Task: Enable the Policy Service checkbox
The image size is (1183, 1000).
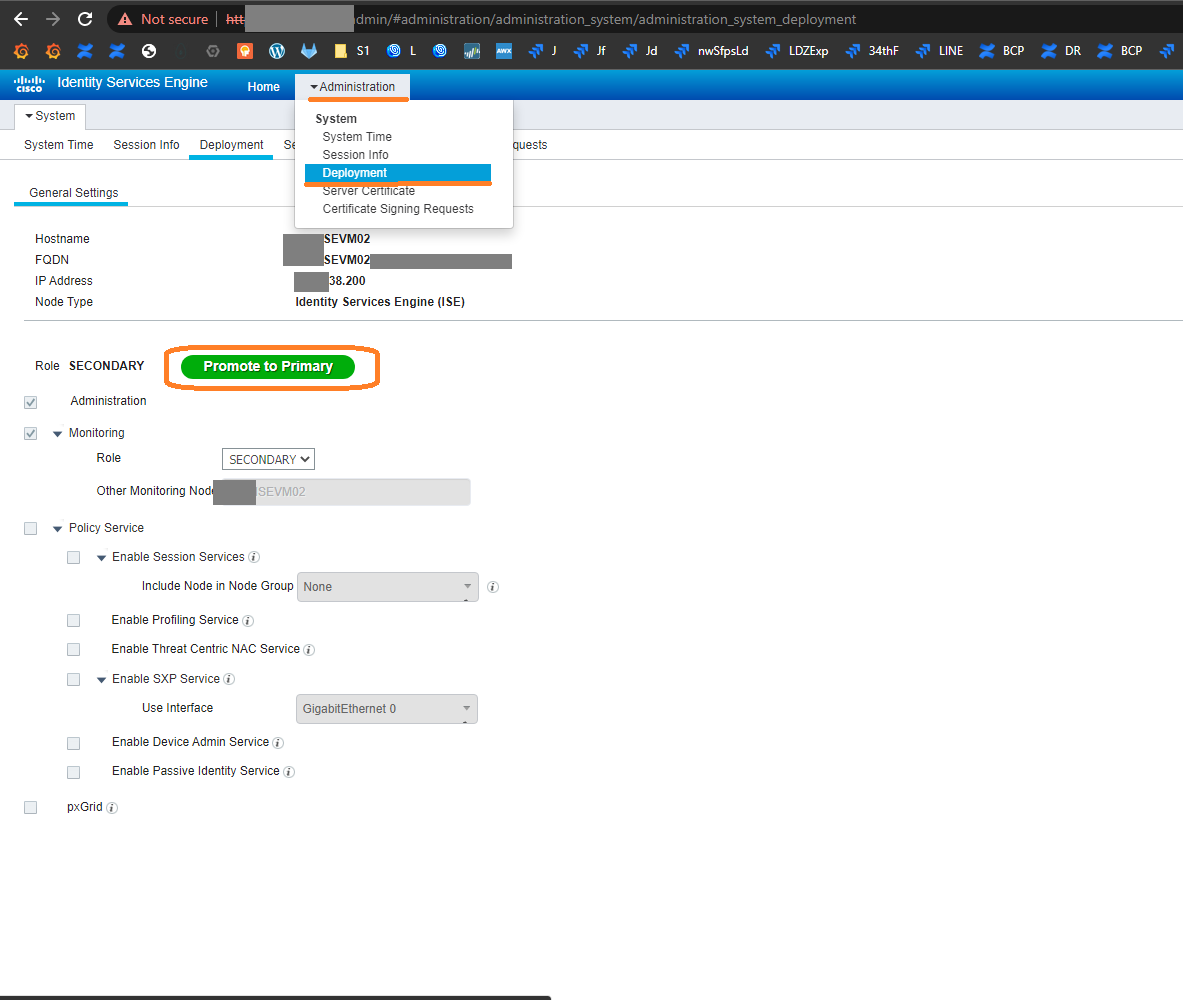Action: pyautogui.click(x=30, y=528)
